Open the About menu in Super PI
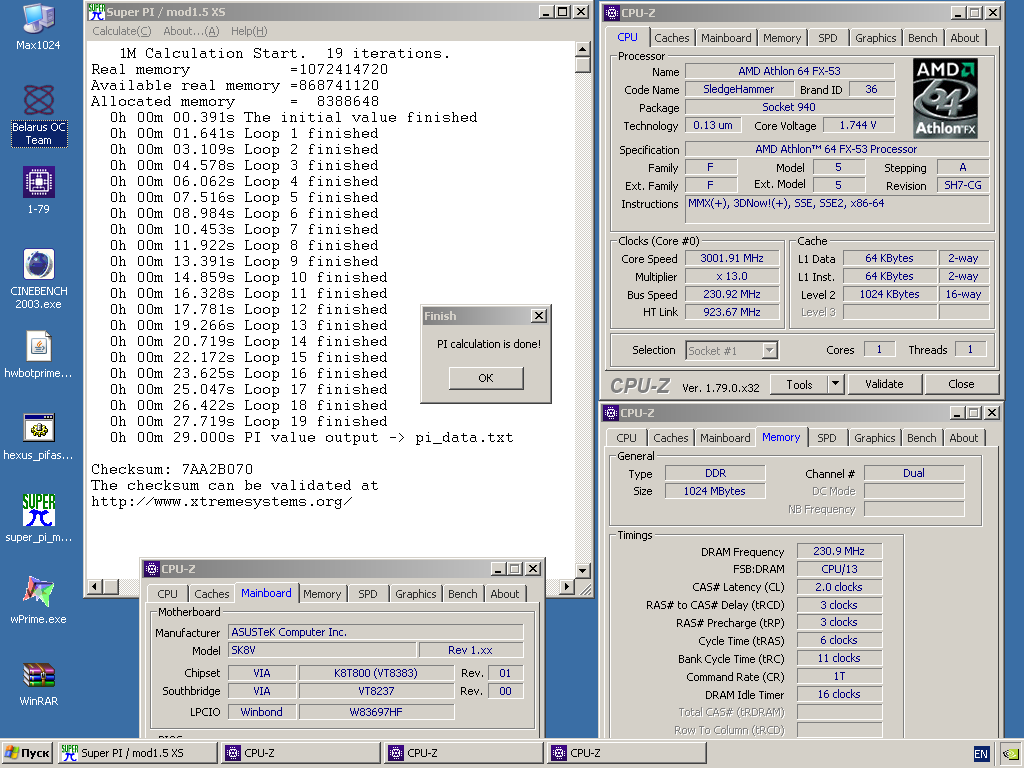The height and width of the screenshot is (768, 1024). [x=191, y=31]
